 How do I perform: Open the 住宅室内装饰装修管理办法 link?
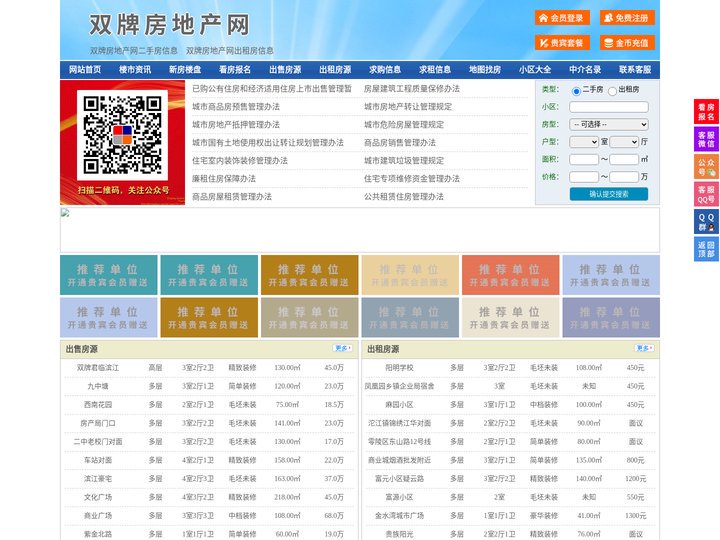(240, 161)
